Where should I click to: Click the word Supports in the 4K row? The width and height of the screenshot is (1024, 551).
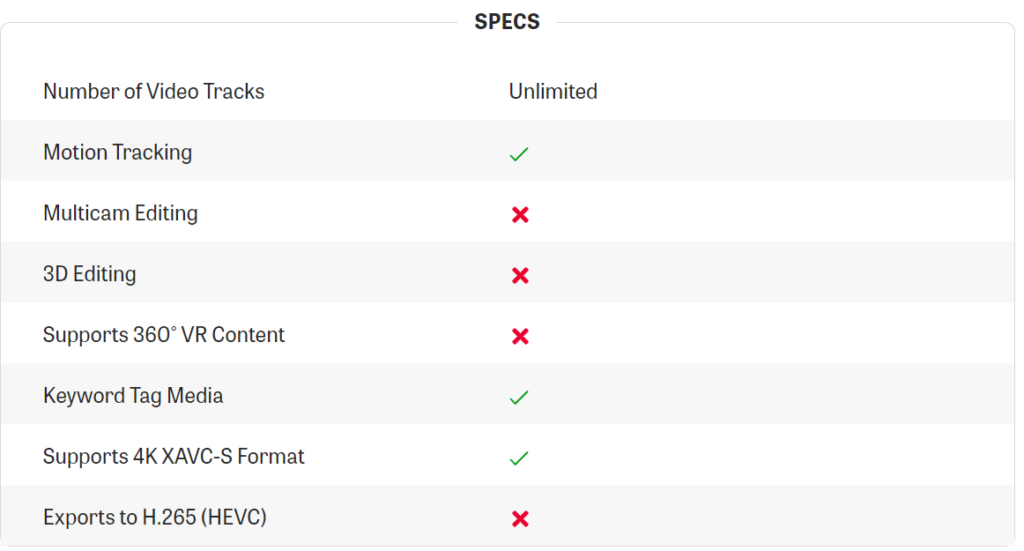86,457
